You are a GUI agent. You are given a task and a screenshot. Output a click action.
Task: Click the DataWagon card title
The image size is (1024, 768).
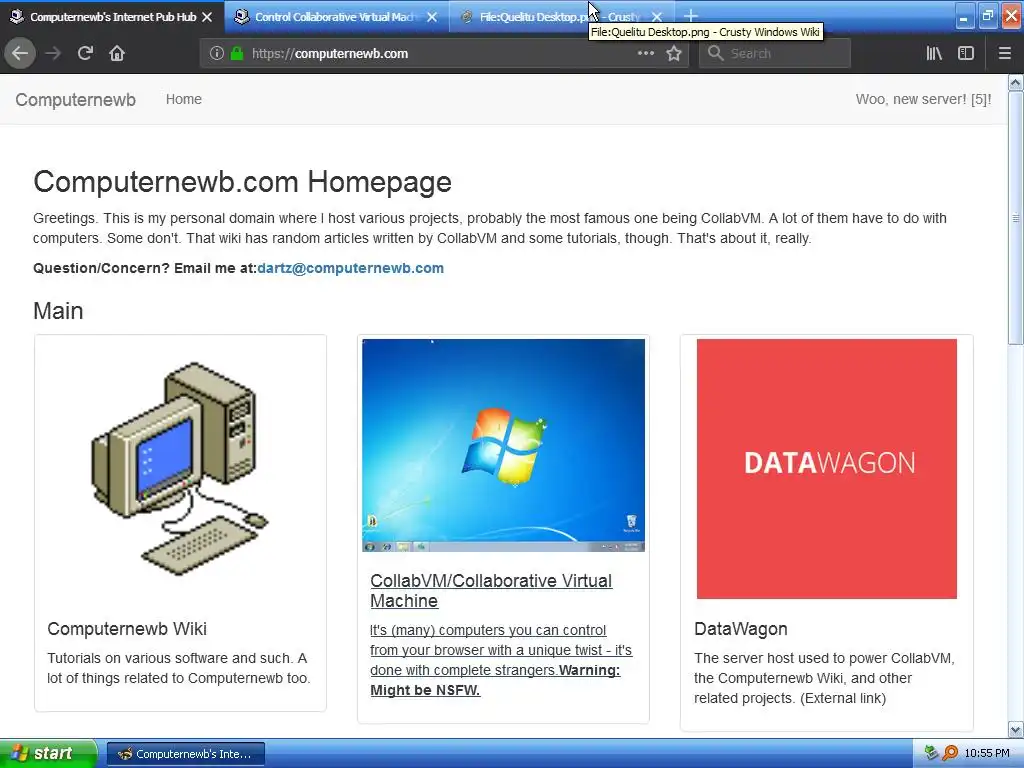(x=741, y=629)
